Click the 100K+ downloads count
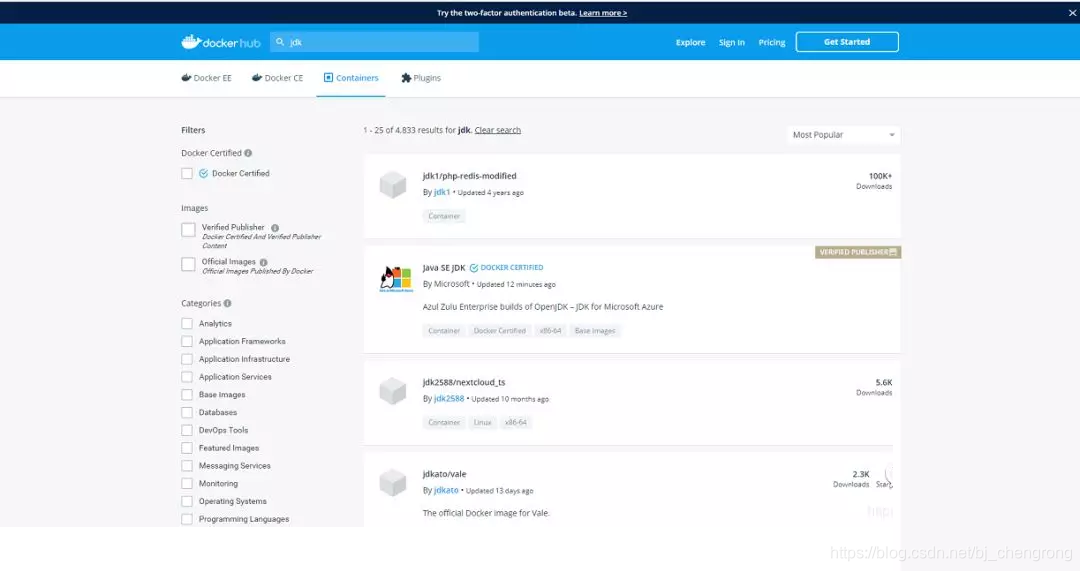This screenshot has height=571, width=1081. click(880, 177)
